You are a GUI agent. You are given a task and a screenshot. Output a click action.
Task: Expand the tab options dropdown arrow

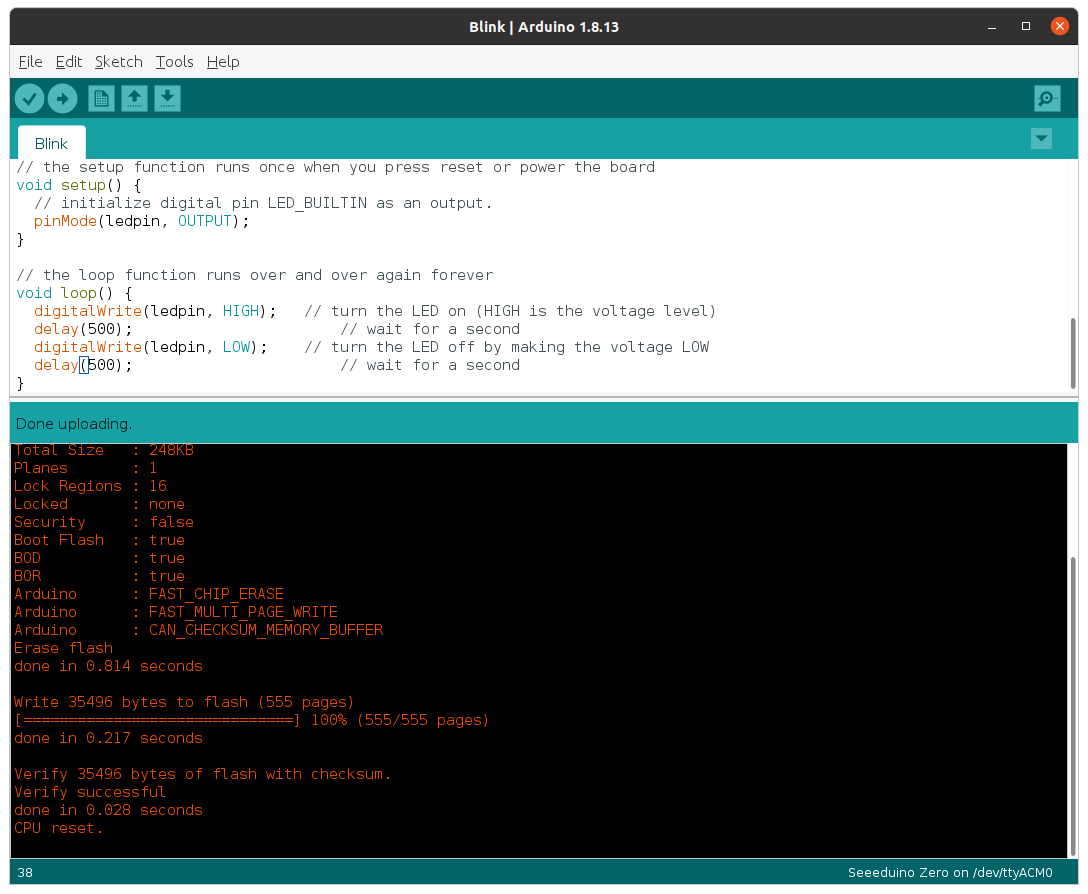tap(1041, 138)
